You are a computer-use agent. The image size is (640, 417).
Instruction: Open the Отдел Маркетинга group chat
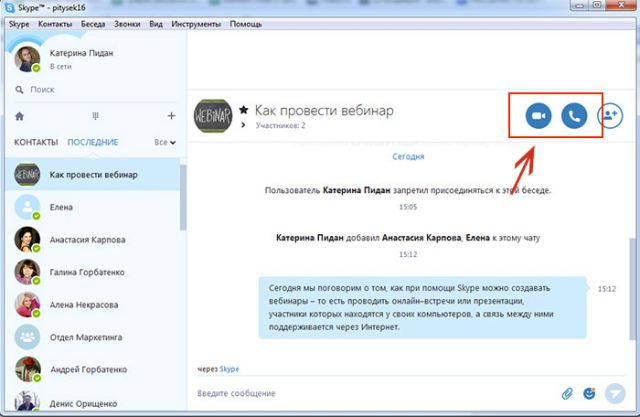click(93, 337)
